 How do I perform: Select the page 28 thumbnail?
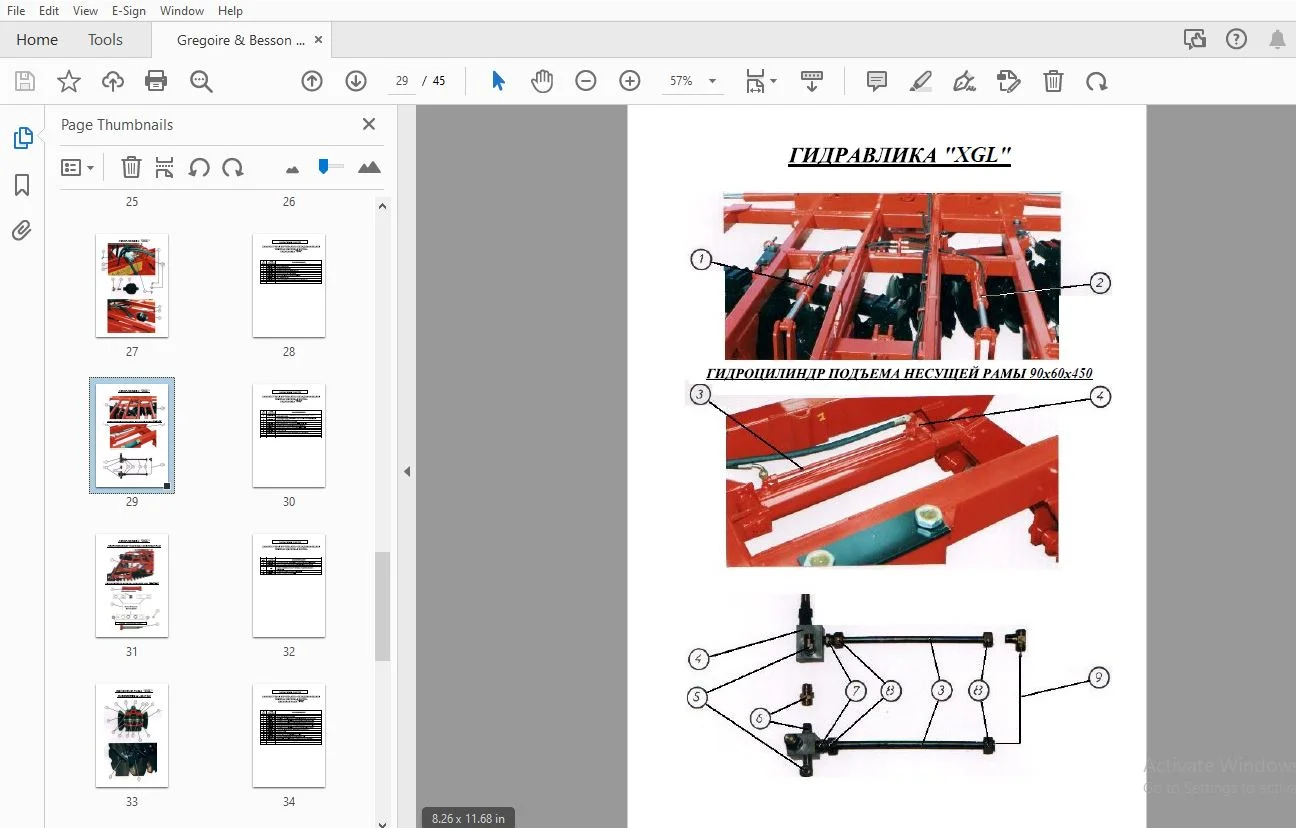tap(289, 286)
